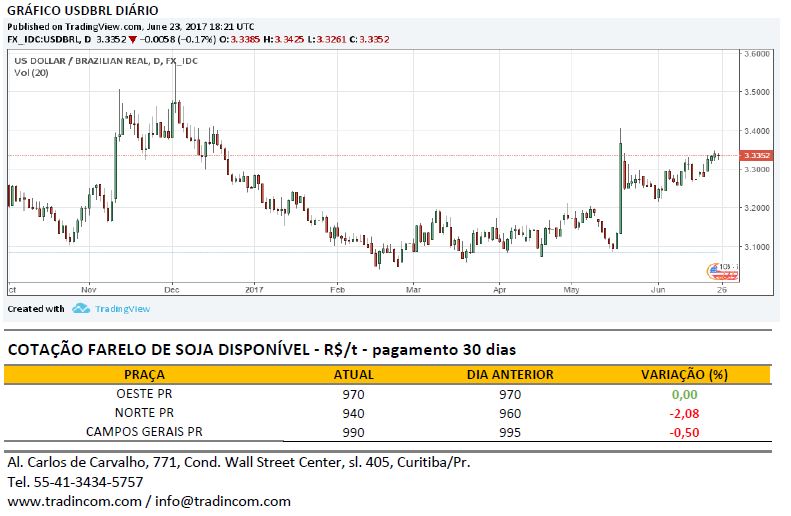Open the TradingView link text

click(123, 309)
